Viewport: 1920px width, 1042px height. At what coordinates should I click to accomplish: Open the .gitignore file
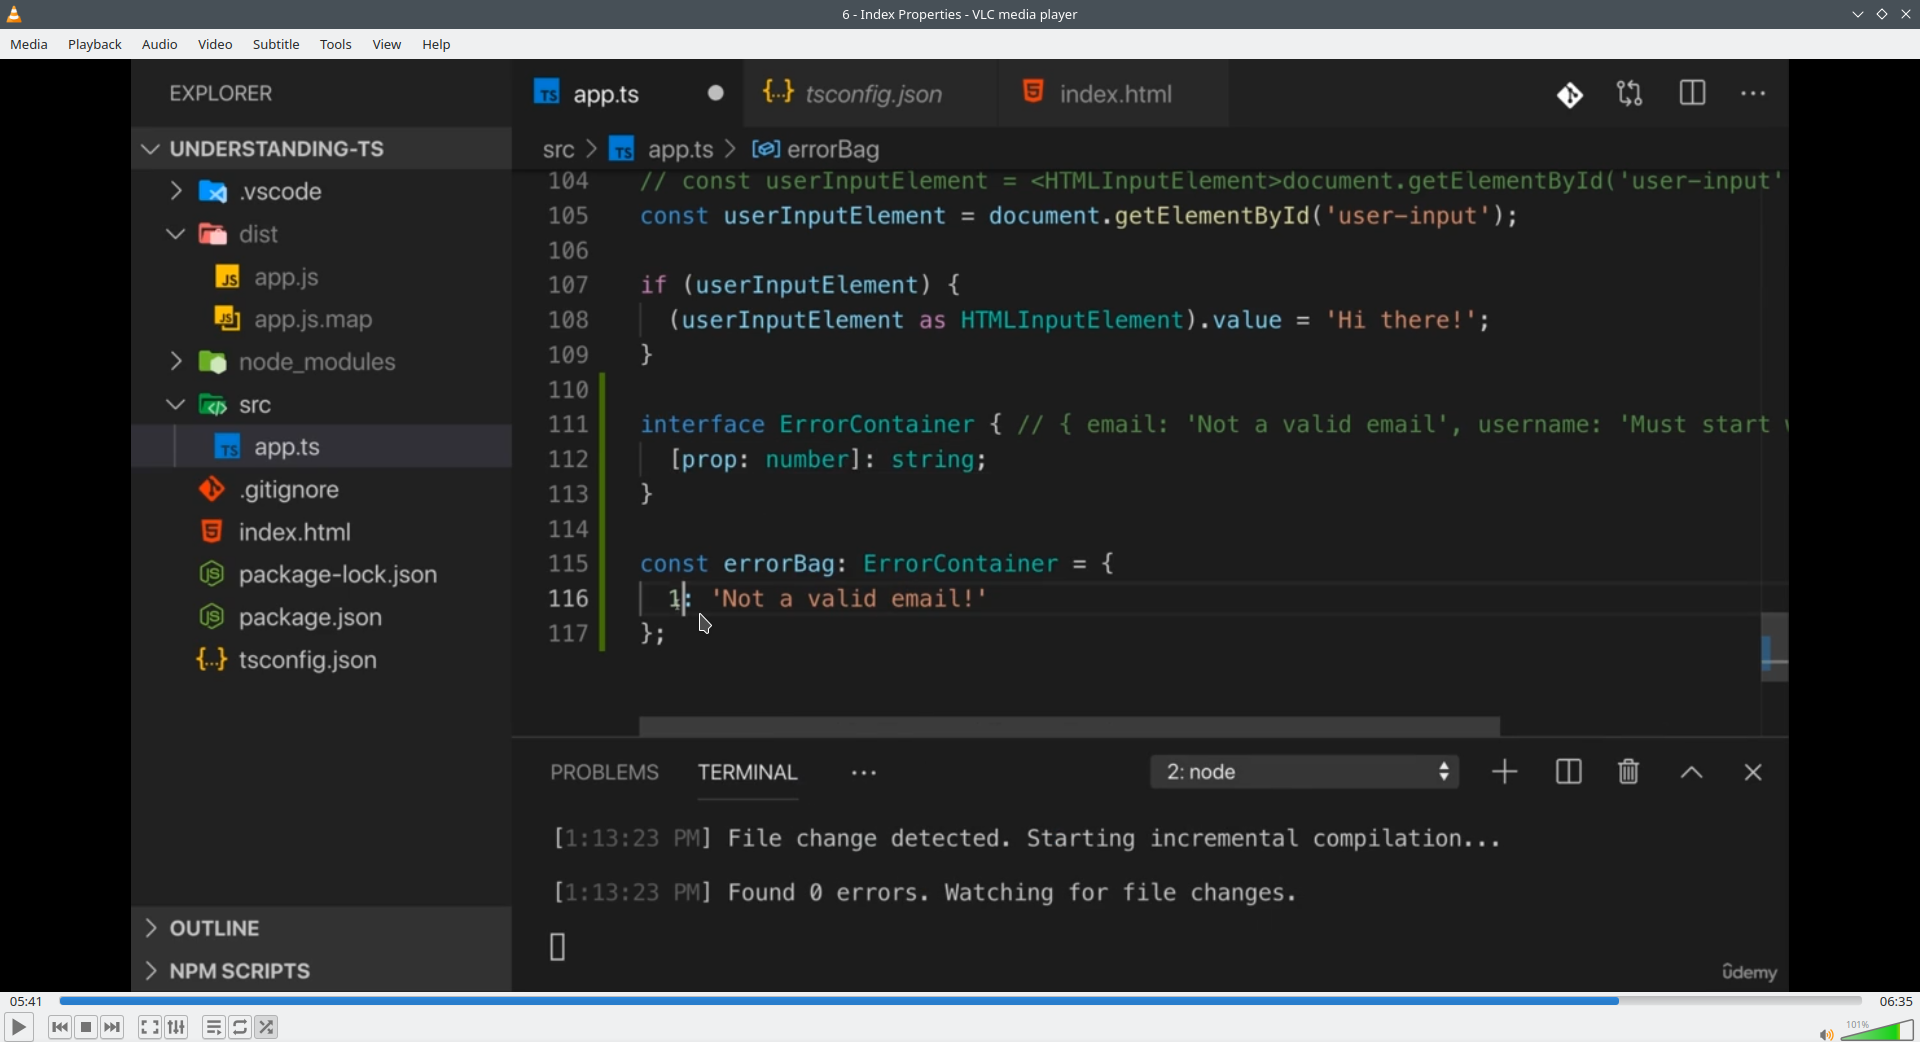[x=321, y=490]
